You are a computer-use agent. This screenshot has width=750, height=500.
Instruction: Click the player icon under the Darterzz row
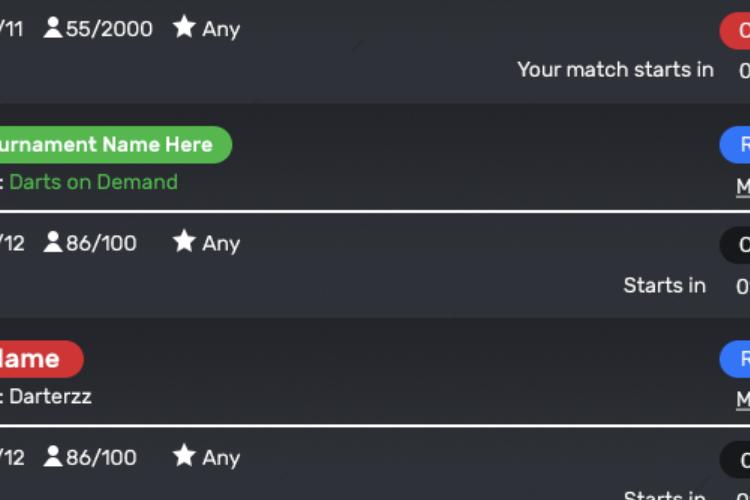[x=53, y=456]
